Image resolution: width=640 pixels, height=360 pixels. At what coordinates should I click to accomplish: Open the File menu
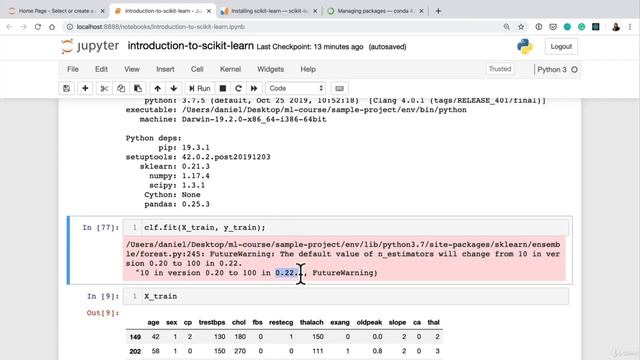click(x=73, y=69)
